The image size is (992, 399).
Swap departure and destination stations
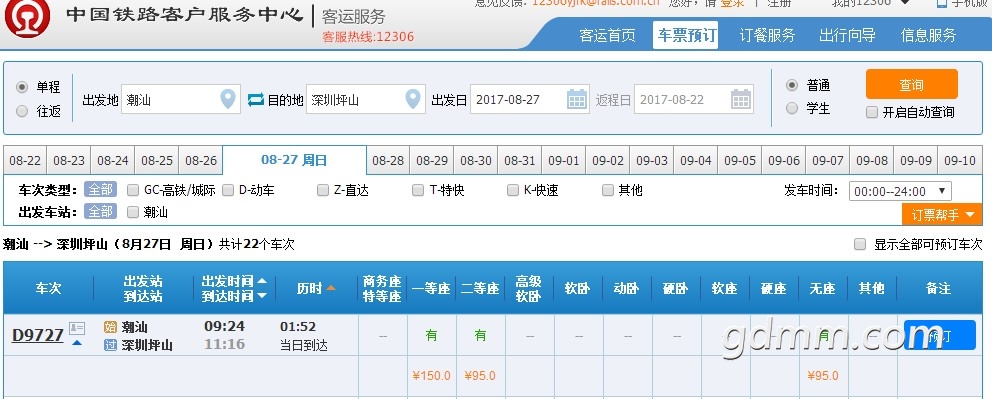click(256, 100)
